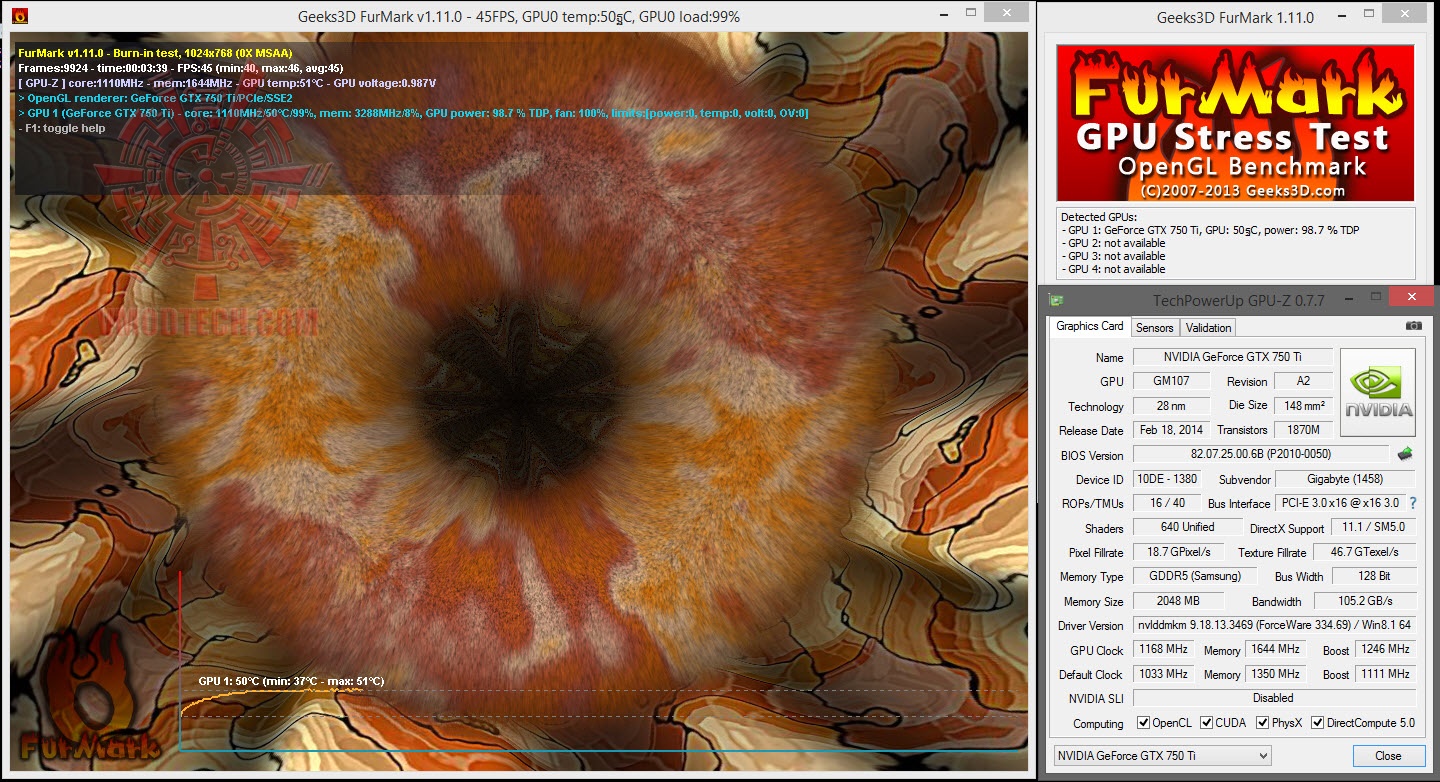Image resolution: width=1440 pixels, height=782 pixels.
Task: Click the Subvendor value Gigabyte (1458)
Action: (x=1346, y=479)
